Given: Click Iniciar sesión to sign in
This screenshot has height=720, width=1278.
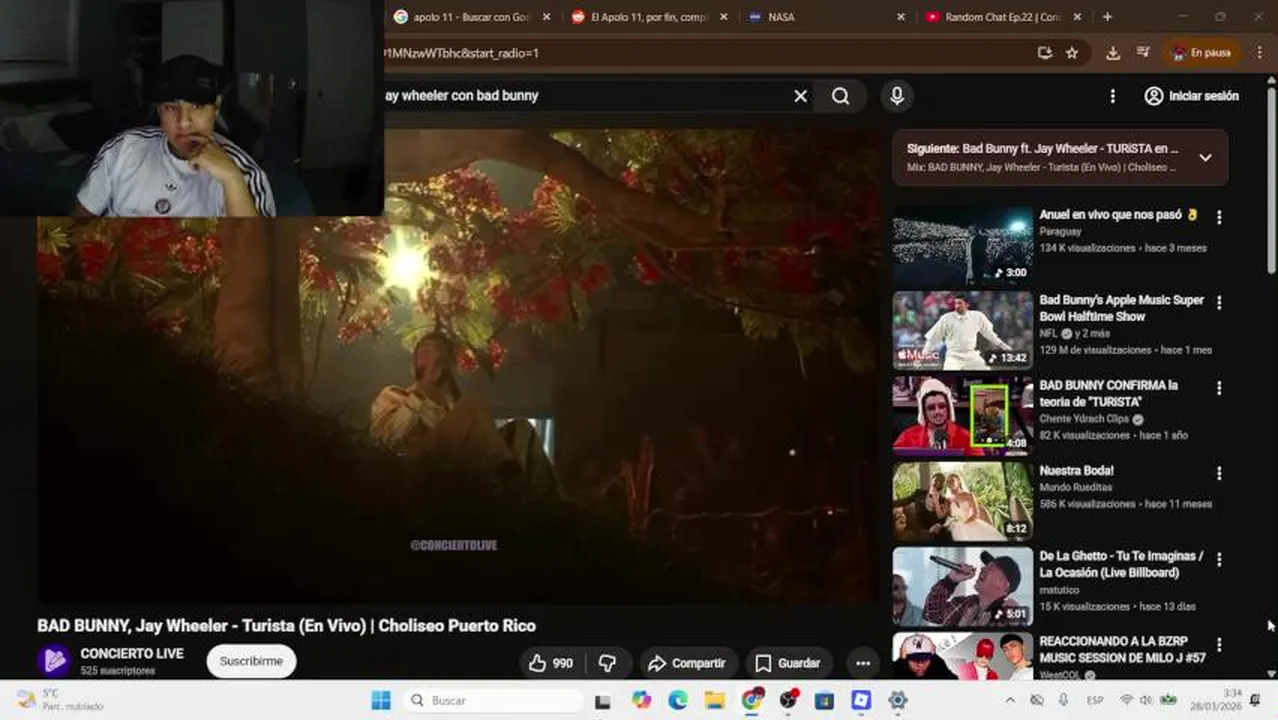Looking at the screenshot, I should [x=1191, y=96].
